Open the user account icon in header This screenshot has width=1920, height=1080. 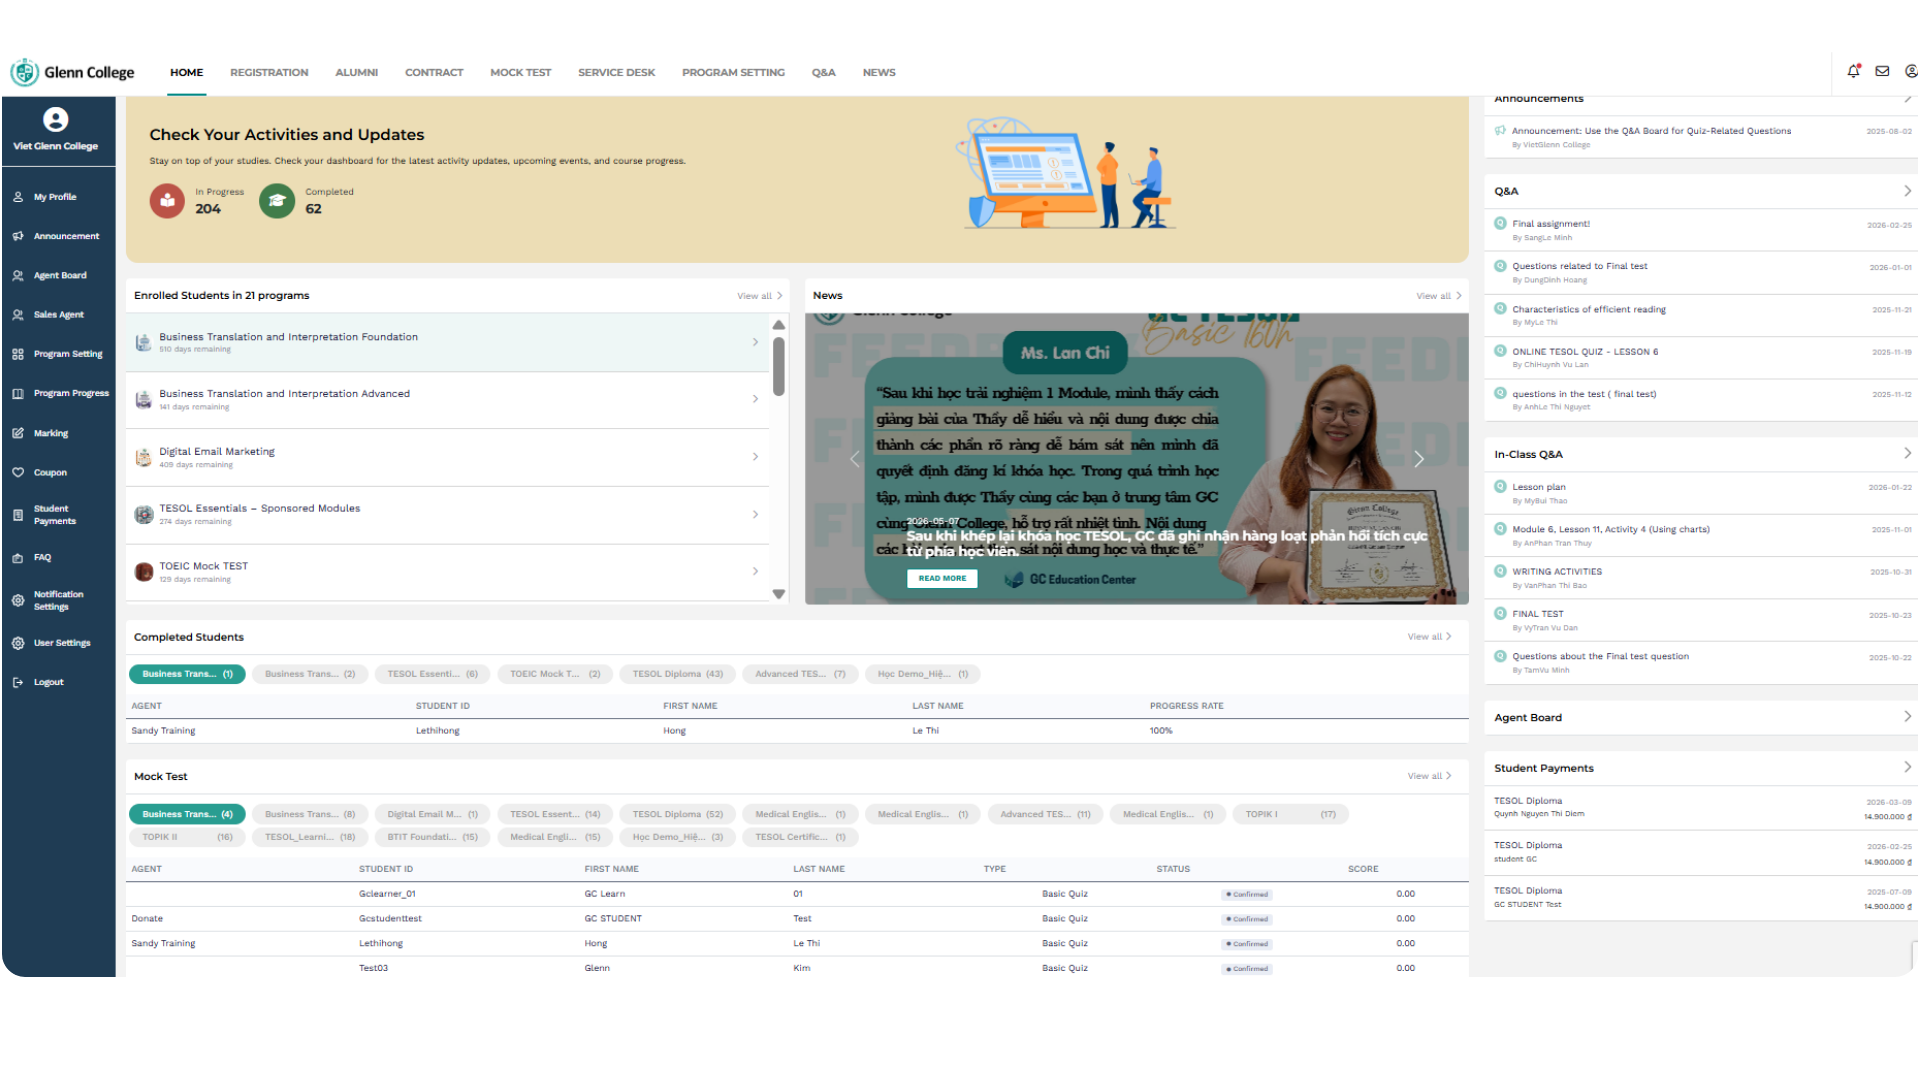pyautogui.click(x=1911, y=71)
